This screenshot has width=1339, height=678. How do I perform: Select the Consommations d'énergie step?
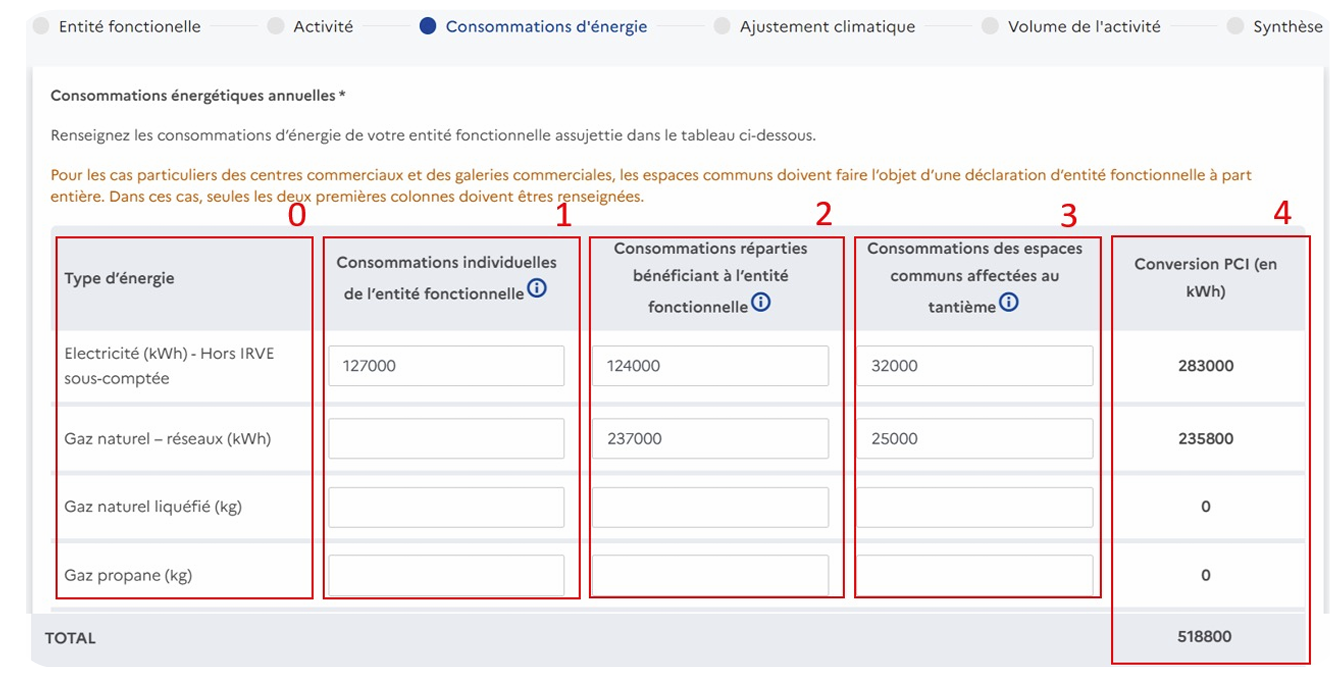click(x=545, y=27)
